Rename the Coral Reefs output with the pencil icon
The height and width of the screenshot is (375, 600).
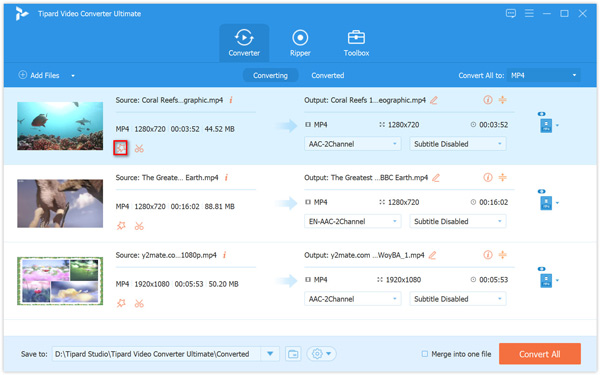tap(434, 100)
